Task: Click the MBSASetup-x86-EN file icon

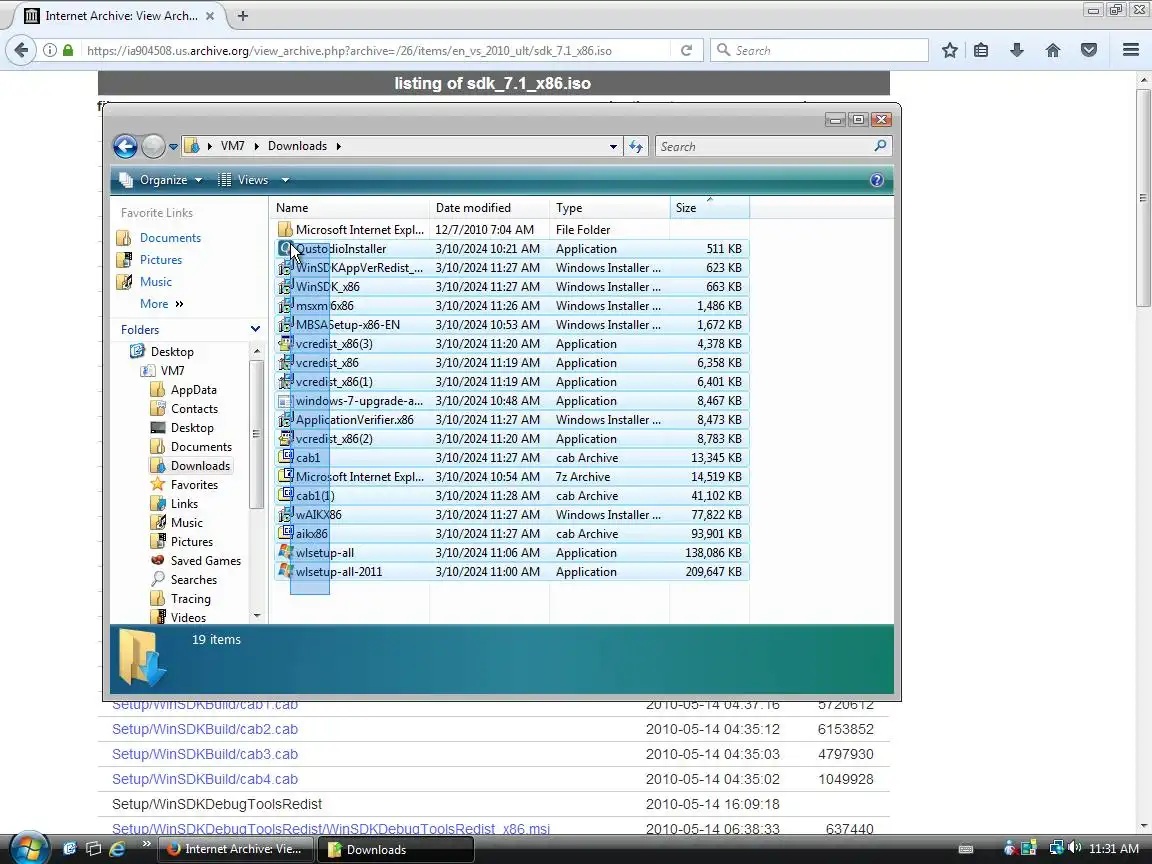Action: tap(285, 325)
